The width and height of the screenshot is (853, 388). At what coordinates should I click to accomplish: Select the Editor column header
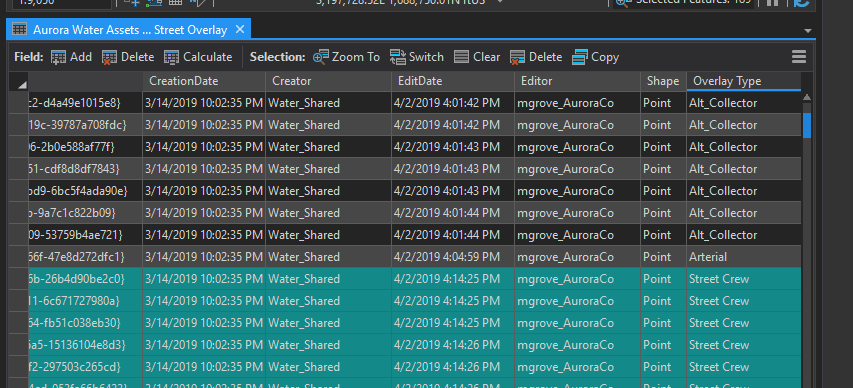[x=577, y=81]
